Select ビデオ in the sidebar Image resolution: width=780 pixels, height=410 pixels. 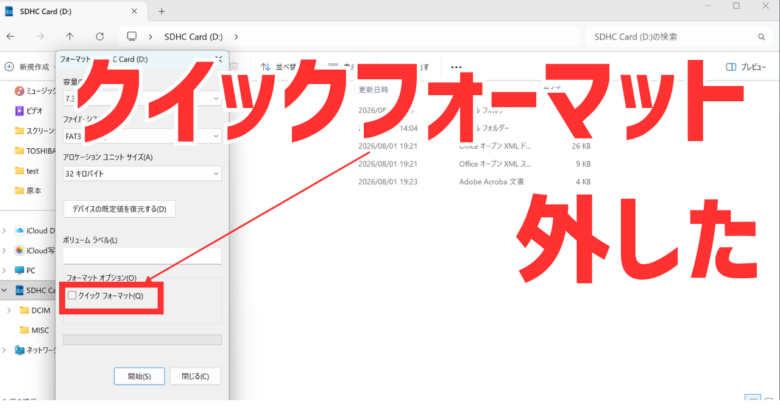tap(29, 110)
